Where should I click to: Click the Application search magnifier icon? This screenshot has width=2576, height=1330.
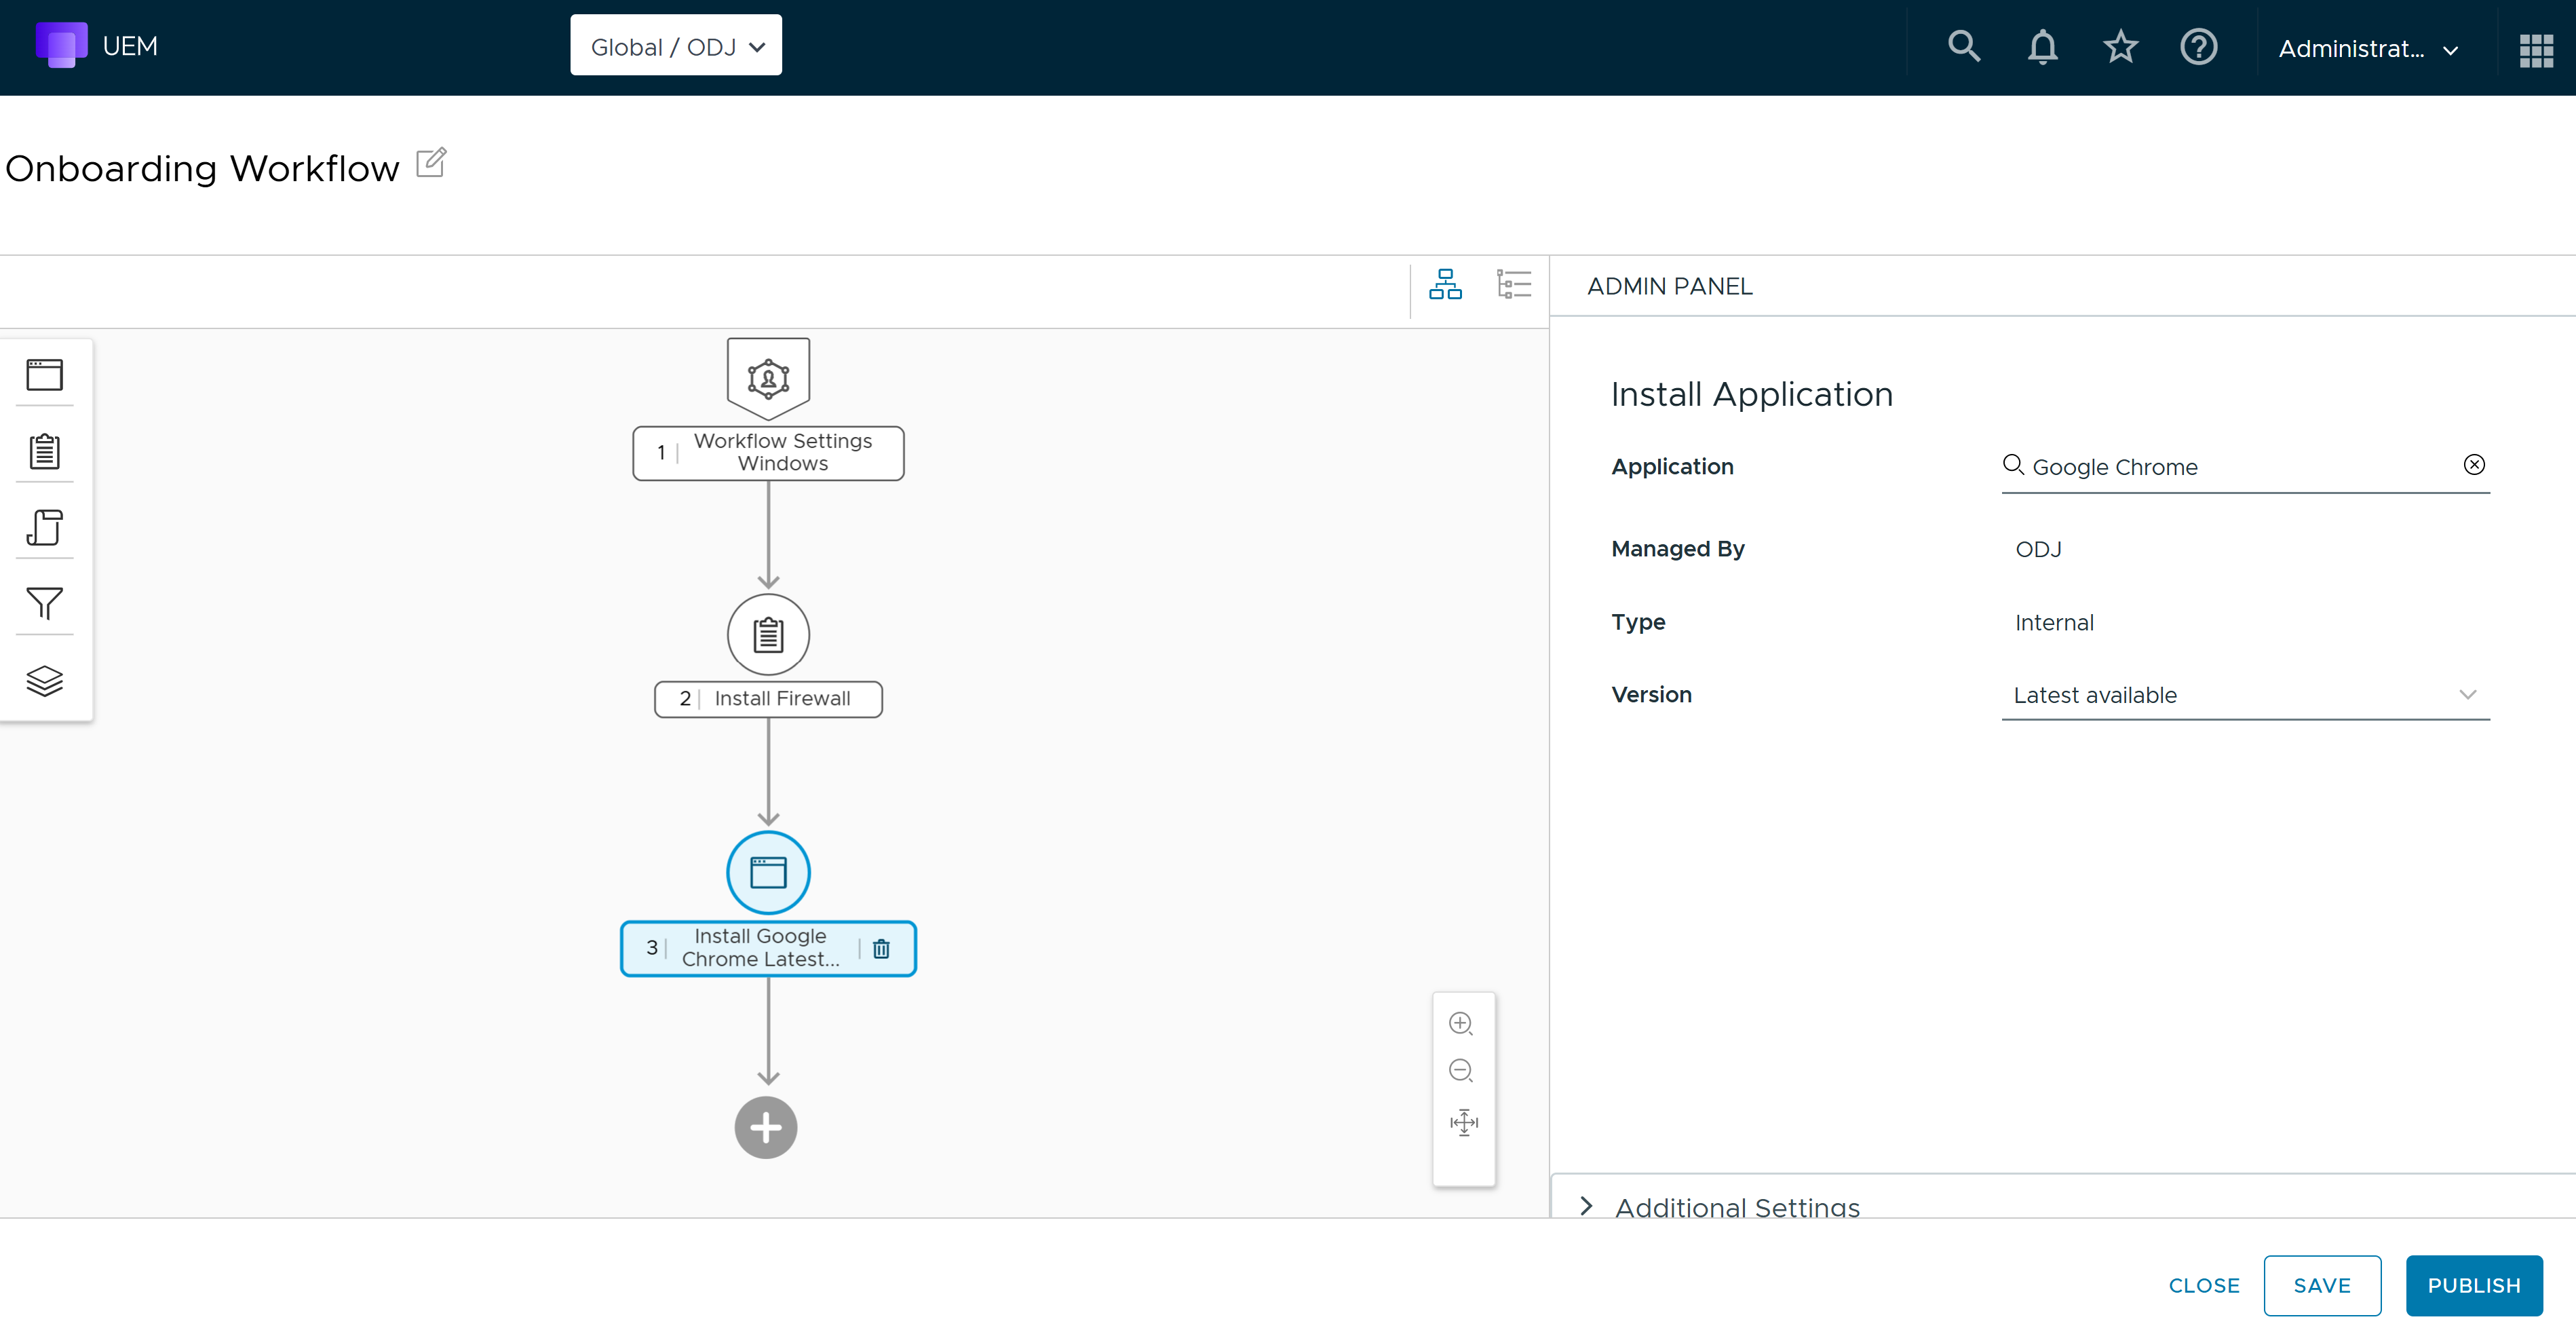pyautogui.click(x=2013, y=465)
